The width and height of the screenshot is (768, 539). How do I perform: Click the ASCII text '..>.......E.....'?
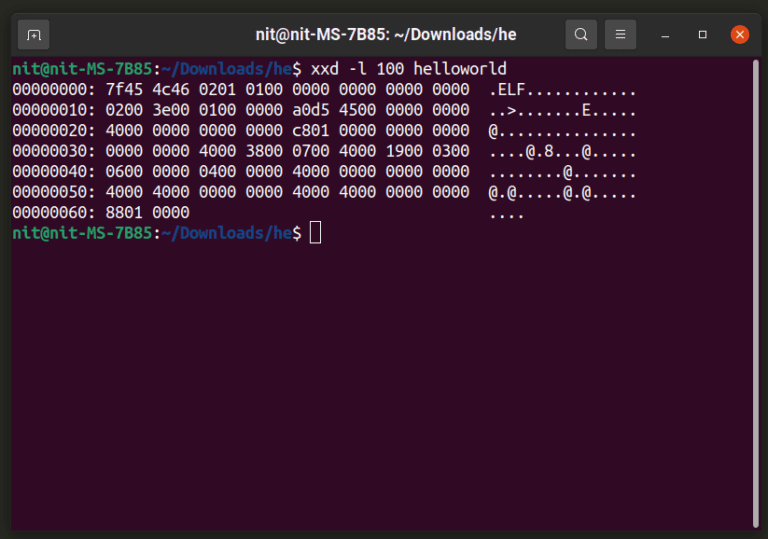pyautogui.click(x=562, y=111)
